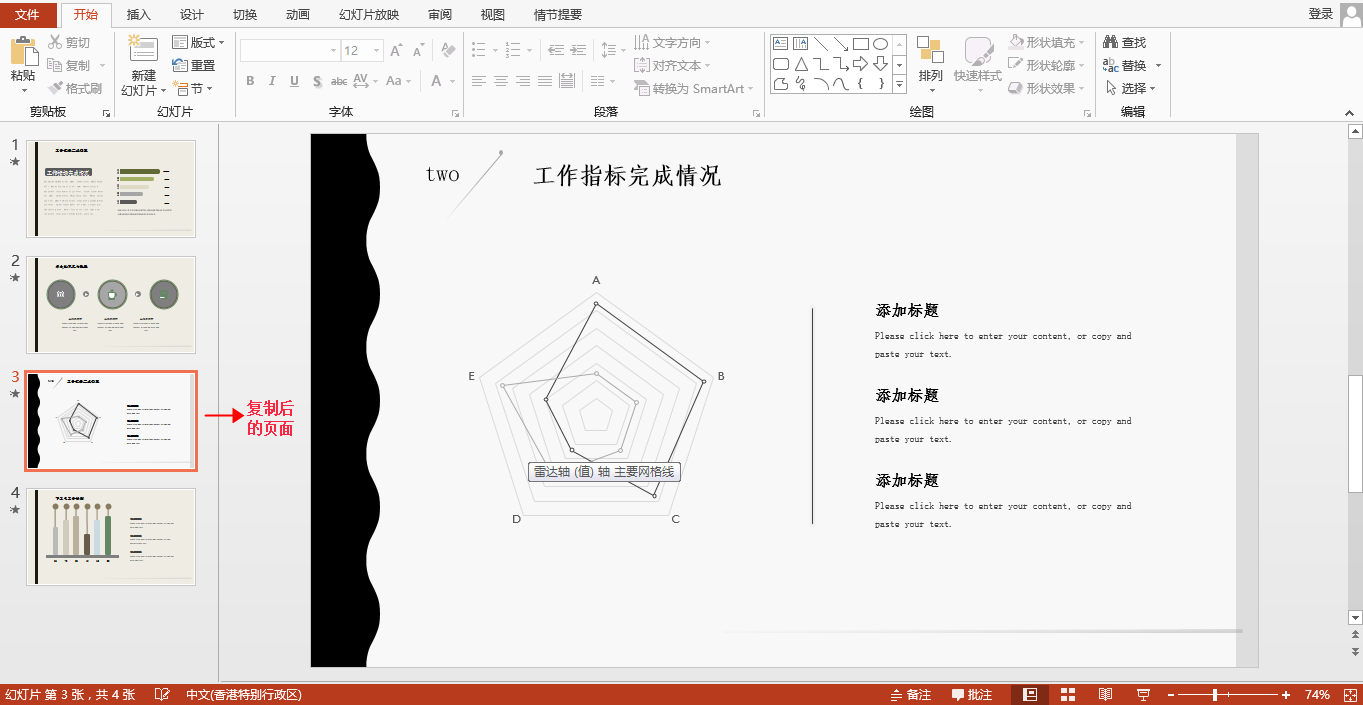
Task: Select the Format Painter (格式刷) tool
Action: (75, 88)
